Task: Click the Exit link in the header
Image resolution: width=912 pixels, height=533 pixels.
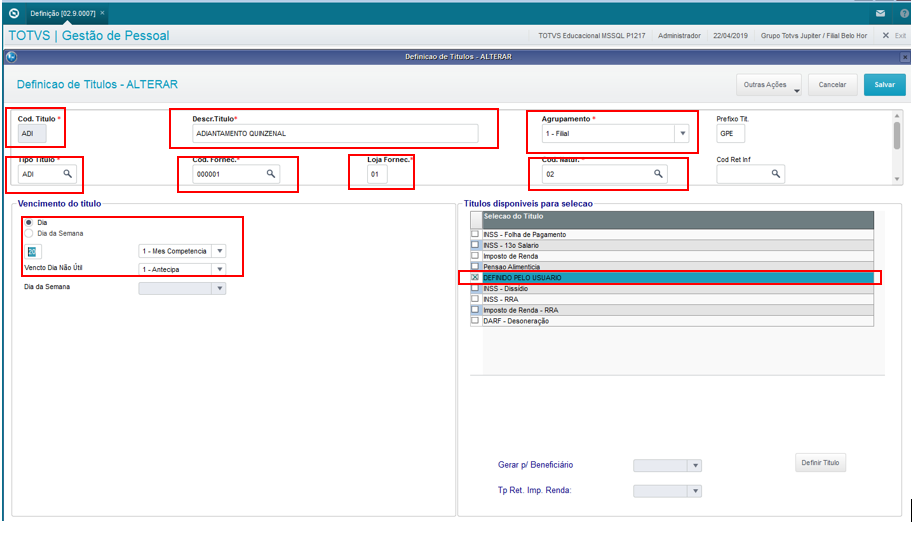Action: [x=900, y=35]
